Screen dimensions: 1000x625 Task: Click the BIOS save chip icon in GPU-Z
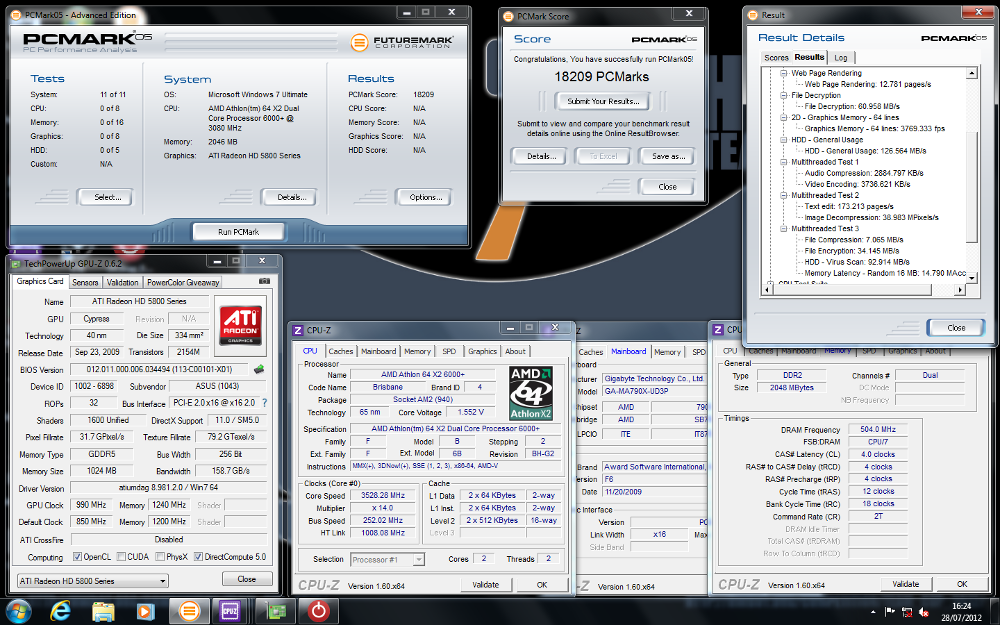click(259, 369)
